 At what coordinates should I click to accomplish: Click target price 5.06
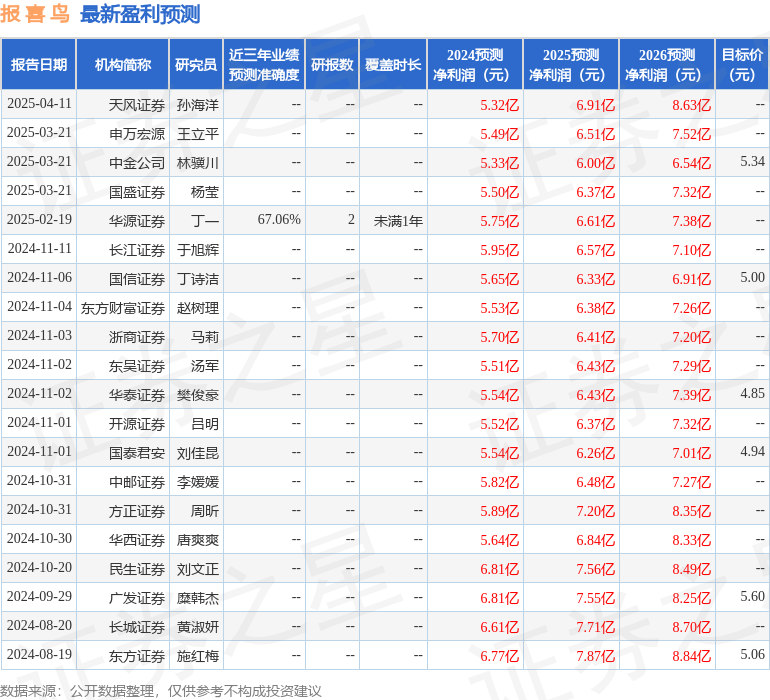click(752, 654)
